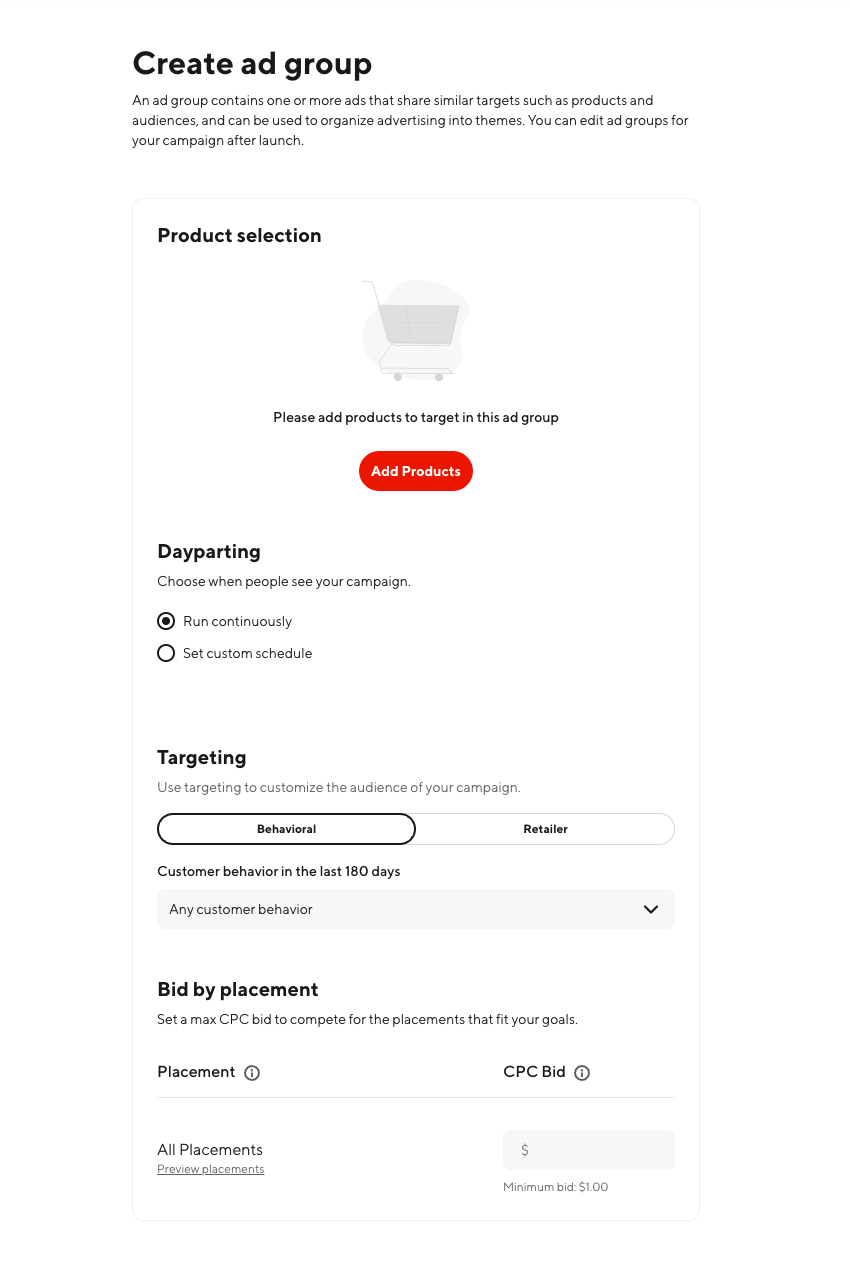Viewport: 850px width, 1270px height.
Task: Open the Preview placements link
Action: [x=210, y=1168]
